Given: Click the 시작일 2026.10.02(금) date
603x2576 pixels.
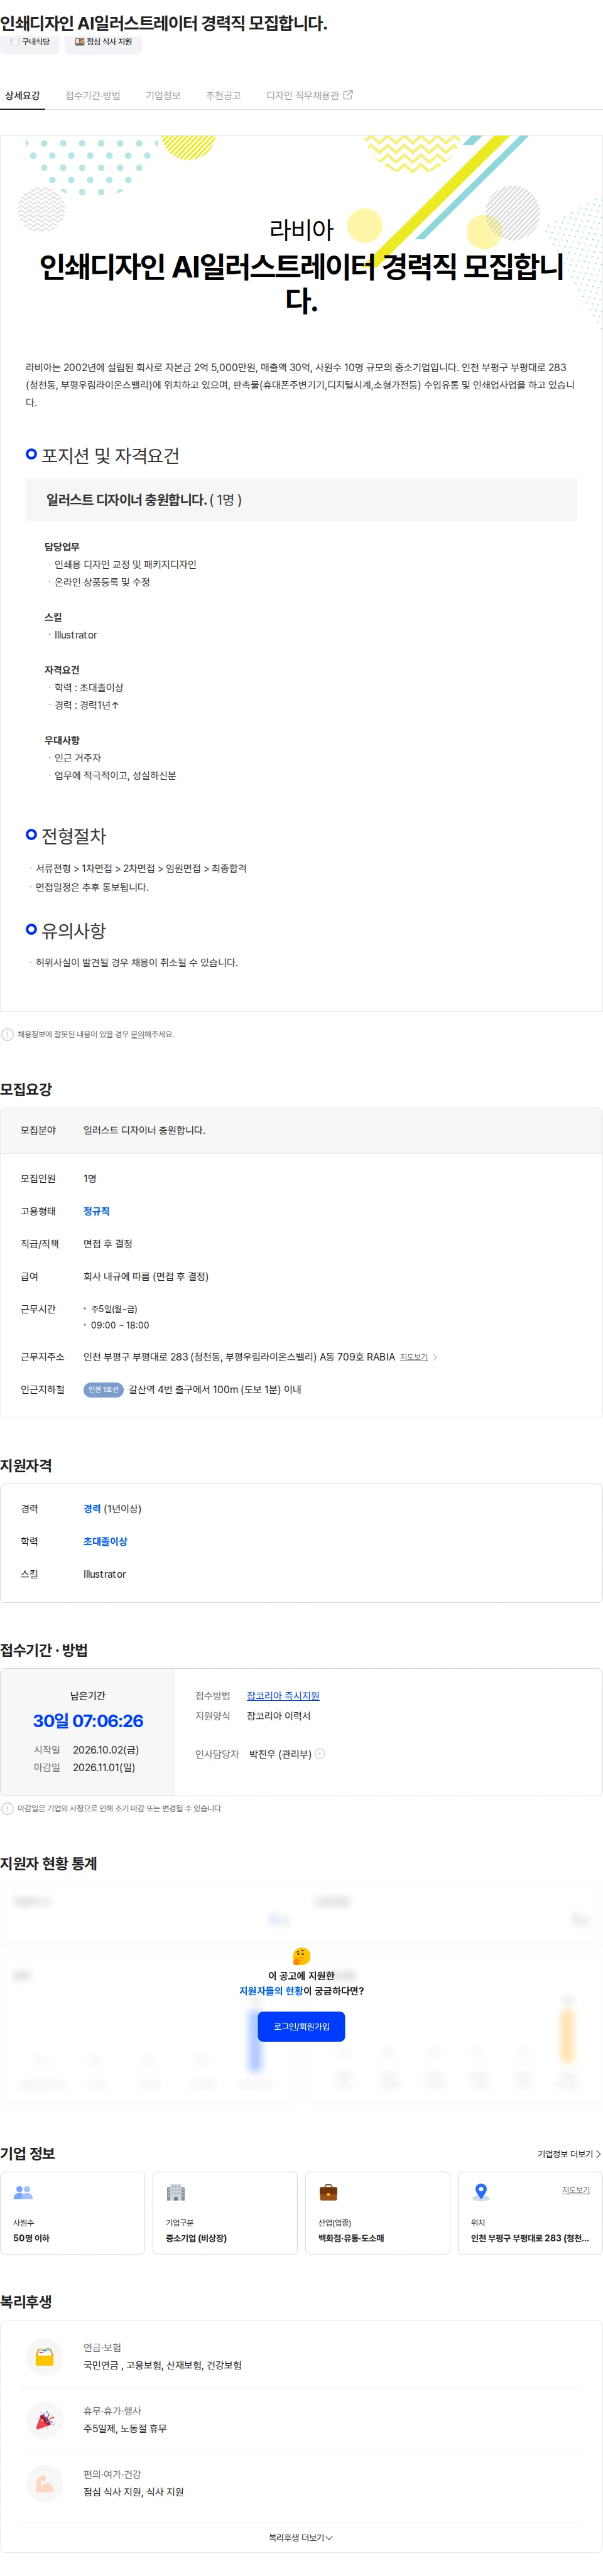Looking at the screenshot, I should [105, 1750].
